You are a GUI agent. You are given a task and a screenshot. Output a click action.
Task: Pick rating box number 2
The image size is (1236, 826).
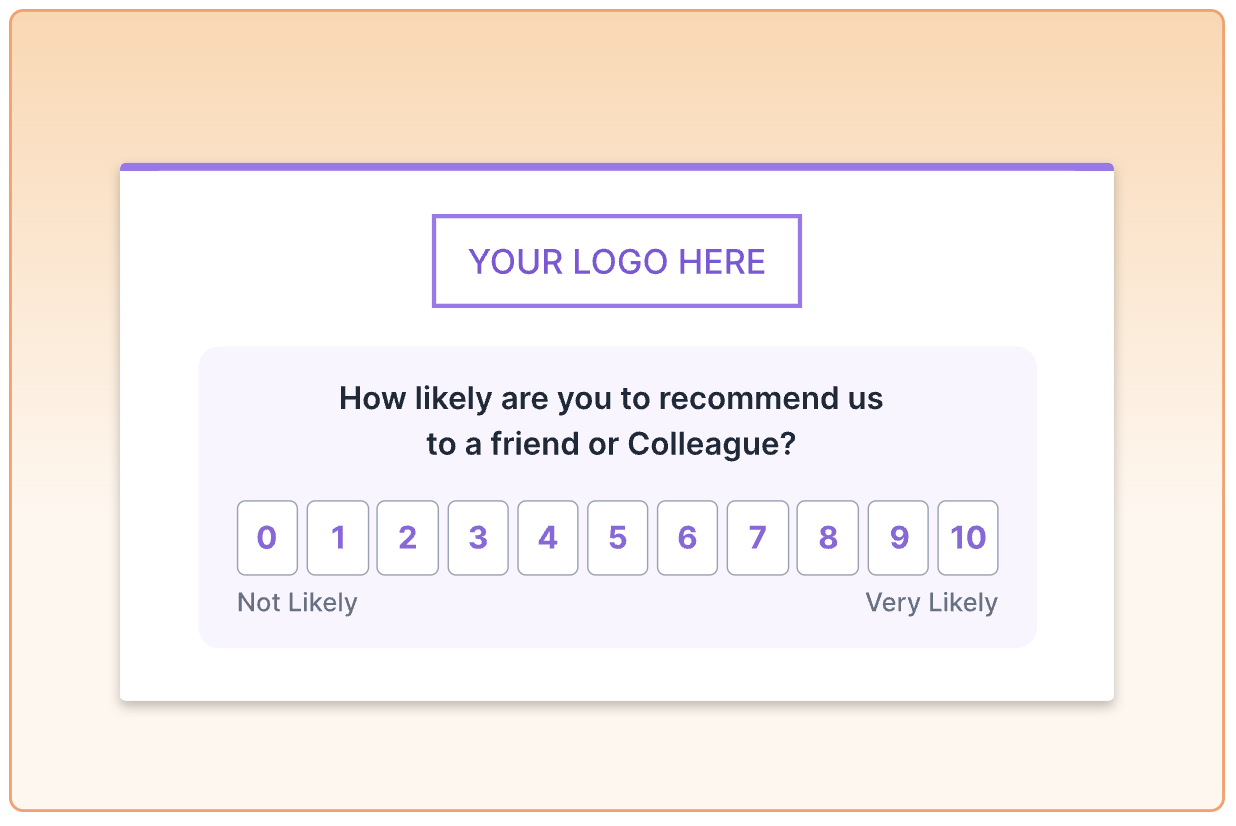pyautogui.click(x=407, y=538)
